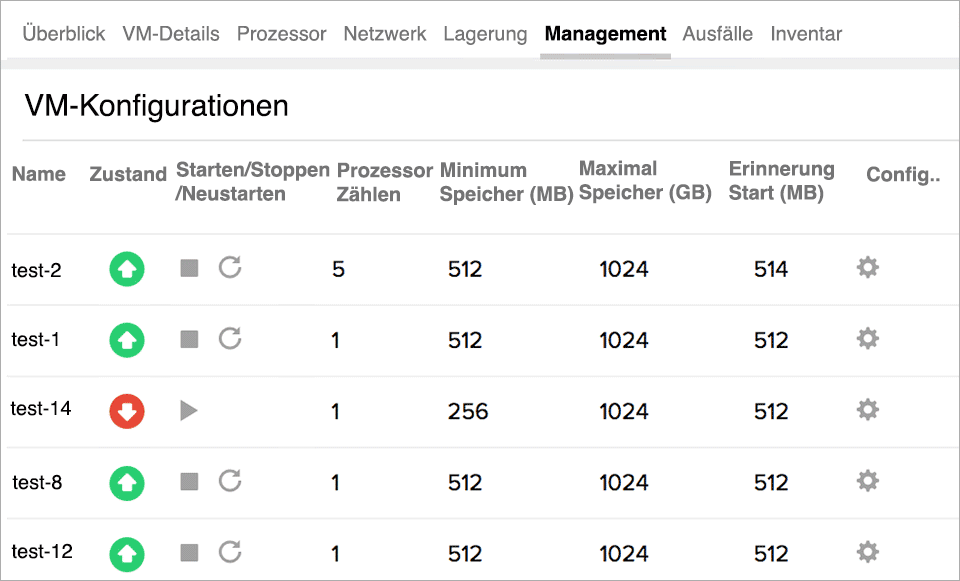Click the VM-Konfigurationen page heading

[x=157, y=105]
